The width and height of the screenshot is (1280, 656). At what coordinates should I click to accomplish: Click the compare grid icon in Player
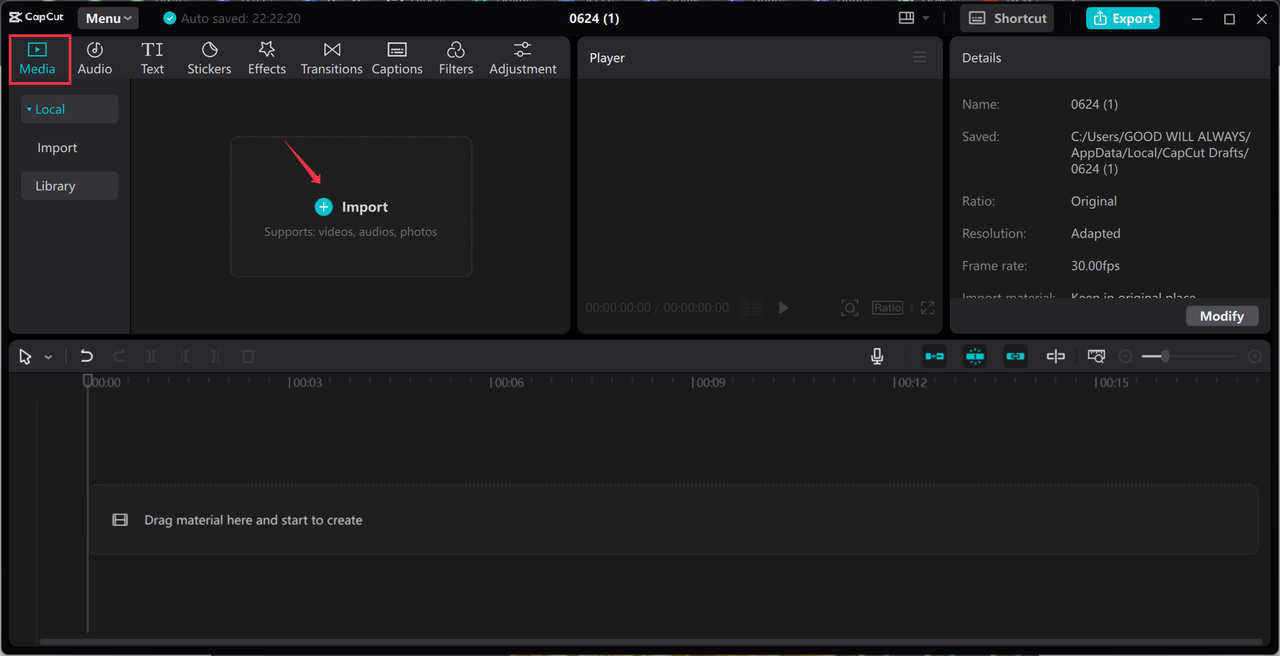point(752,308)
